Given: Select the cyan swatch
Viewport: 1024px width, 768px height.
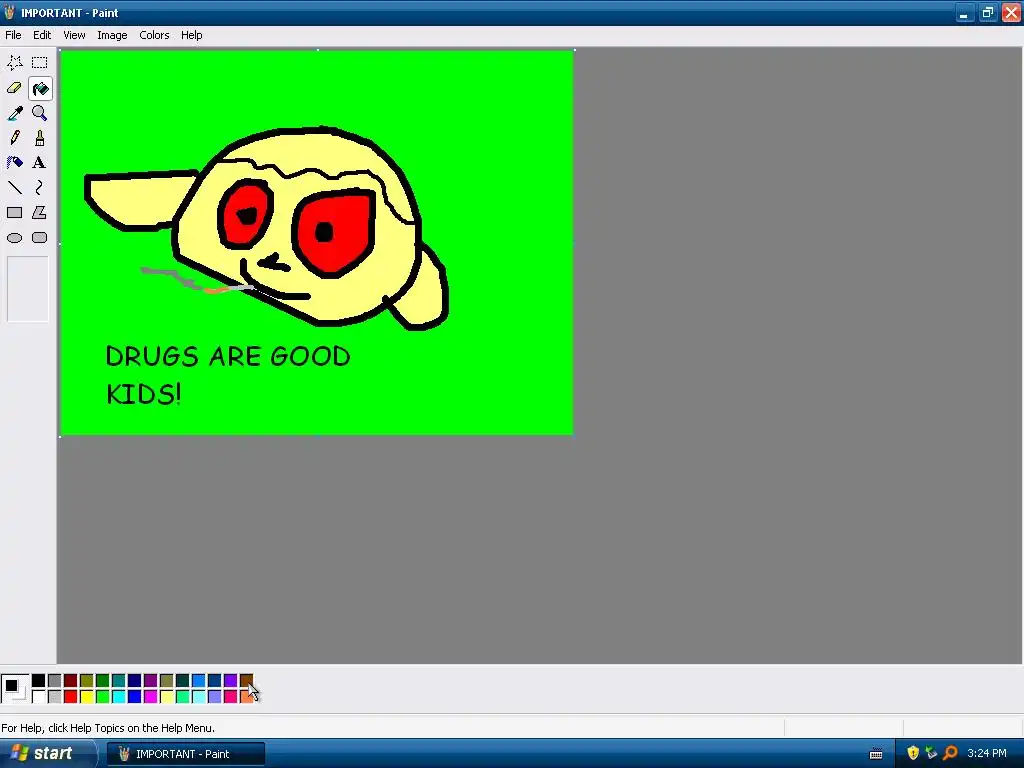Looking at the screenshot, I should click(x=119, y=697).
